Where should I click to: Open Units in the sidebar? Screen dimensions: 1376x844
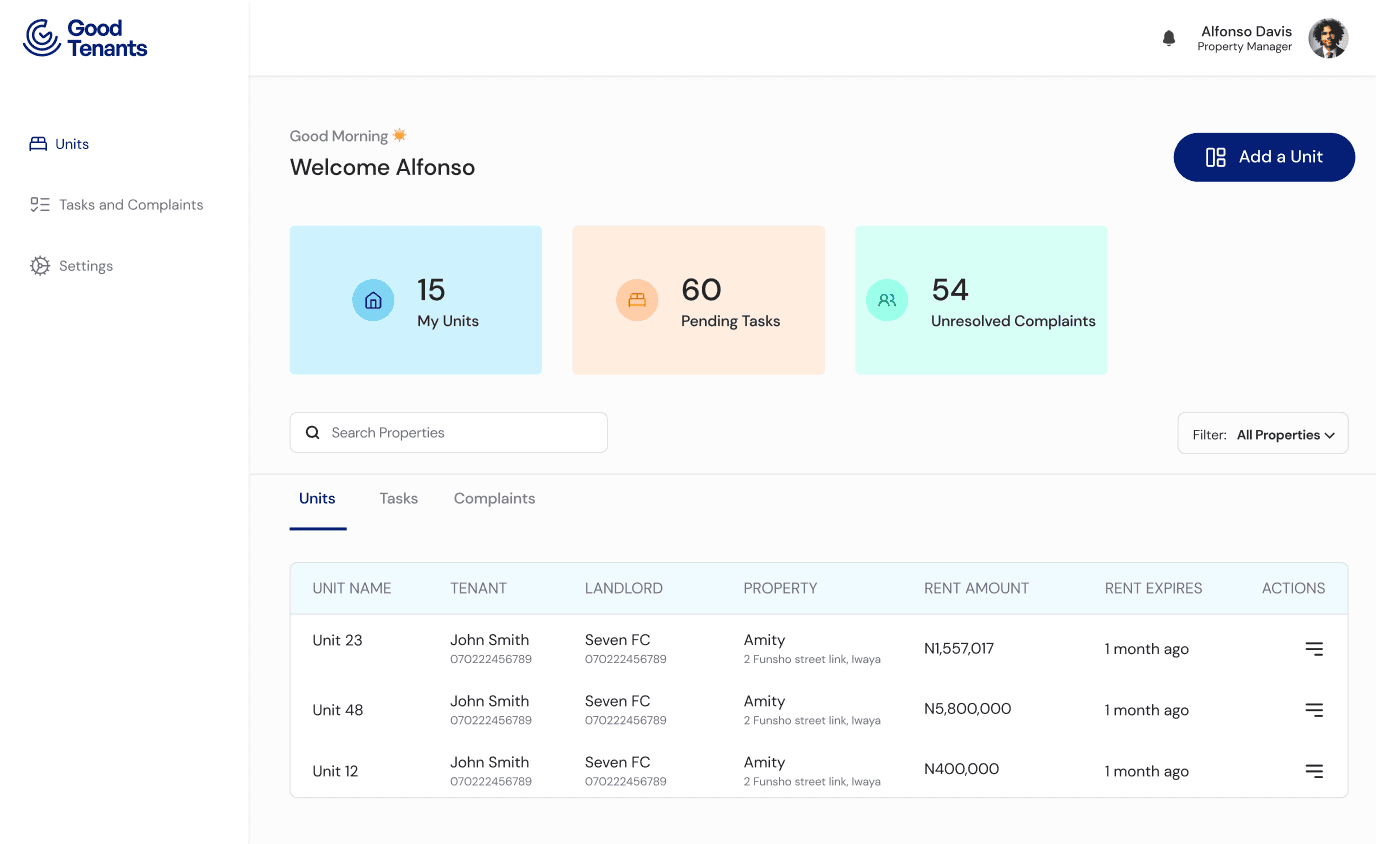click(x=60, y=144)
